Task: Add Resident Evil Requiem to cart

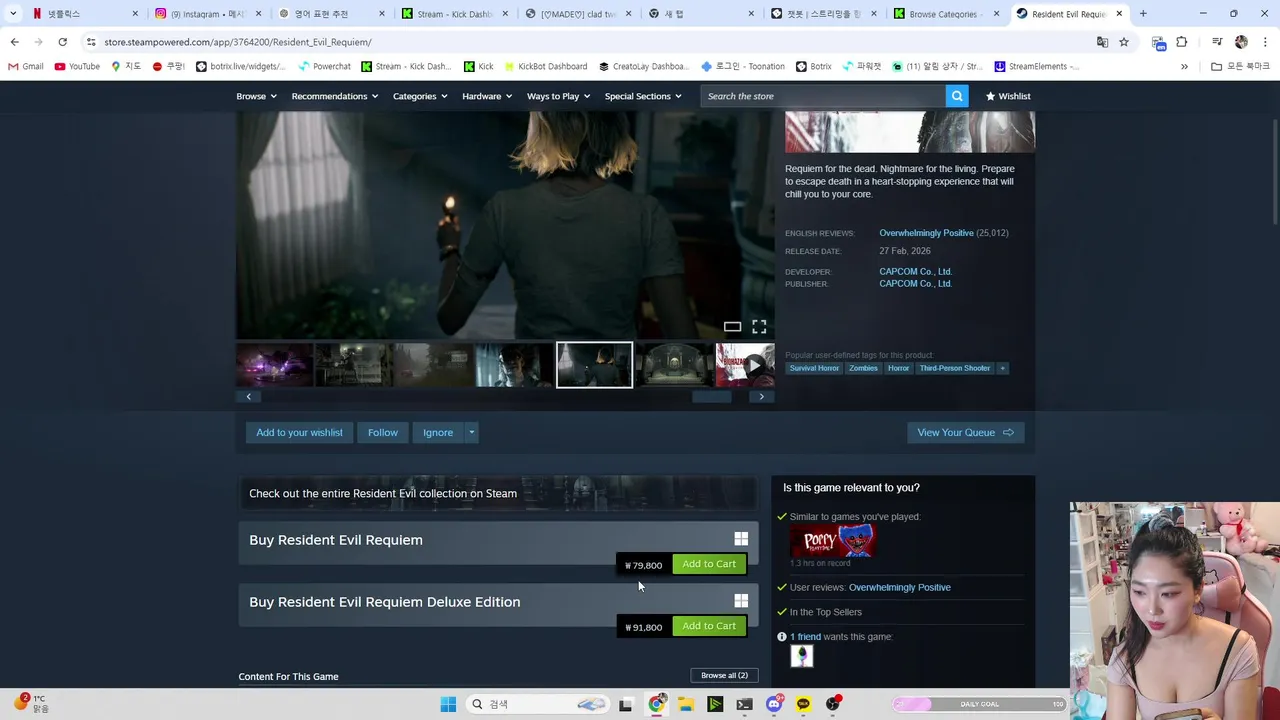Action: click(x=709, y=564)
